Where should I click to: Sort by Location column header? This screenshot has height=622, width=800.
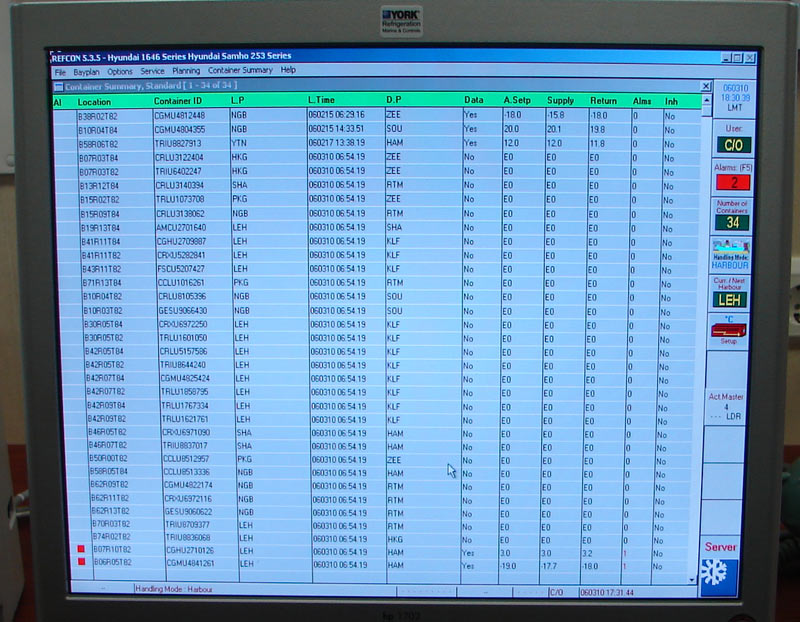click(94, 102)
